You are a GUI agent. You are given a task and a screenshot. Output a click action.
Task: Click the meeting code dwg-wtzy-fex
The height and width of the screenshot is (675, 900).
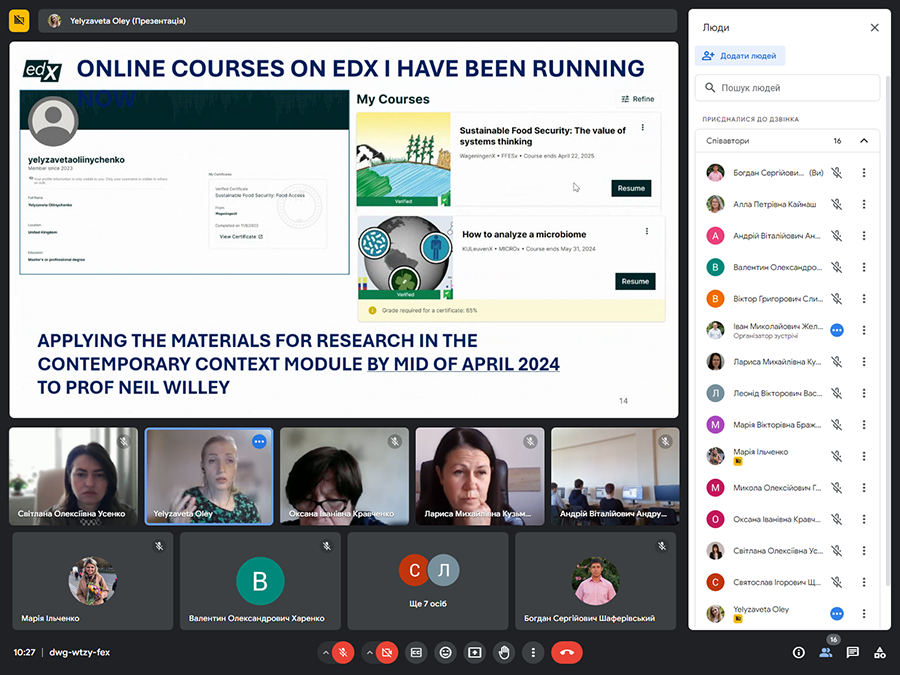coord(79,653)
